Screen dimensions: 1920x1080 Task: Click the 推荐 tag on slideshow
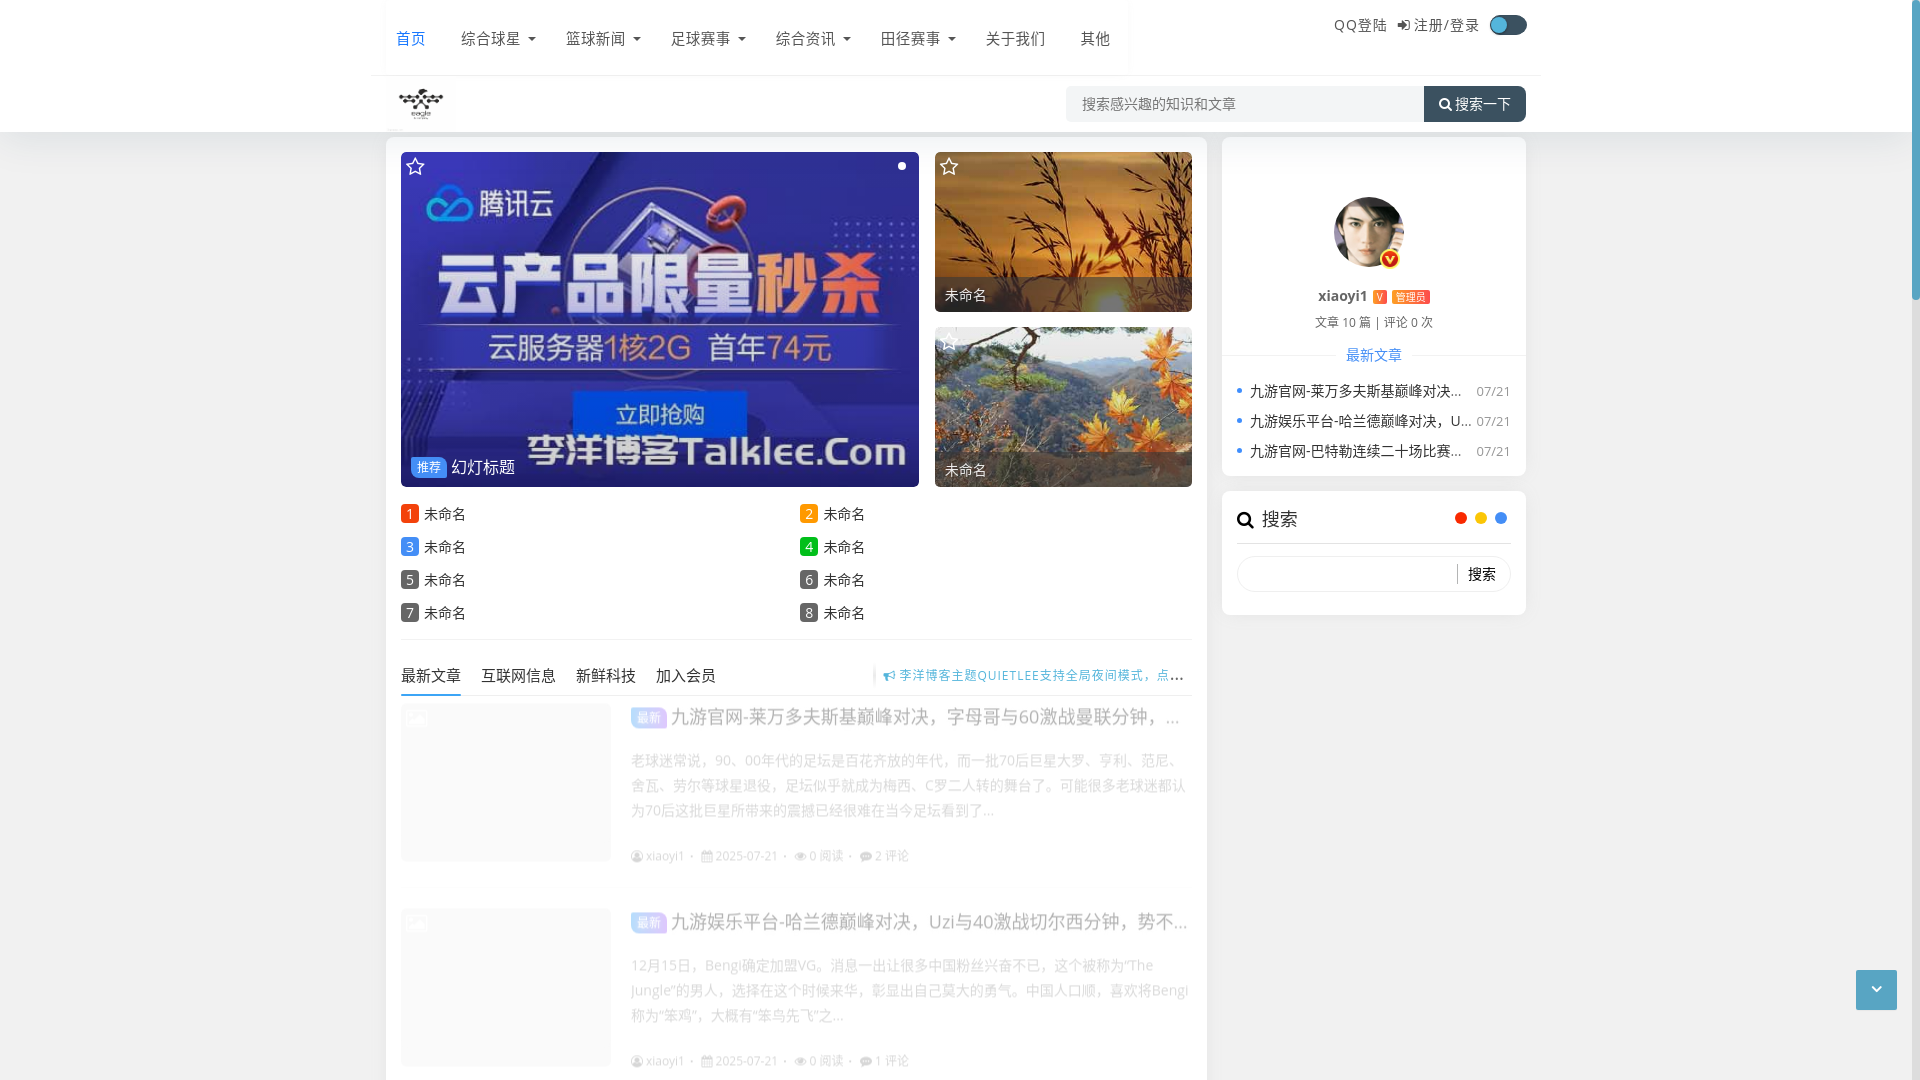click(429, 468)
